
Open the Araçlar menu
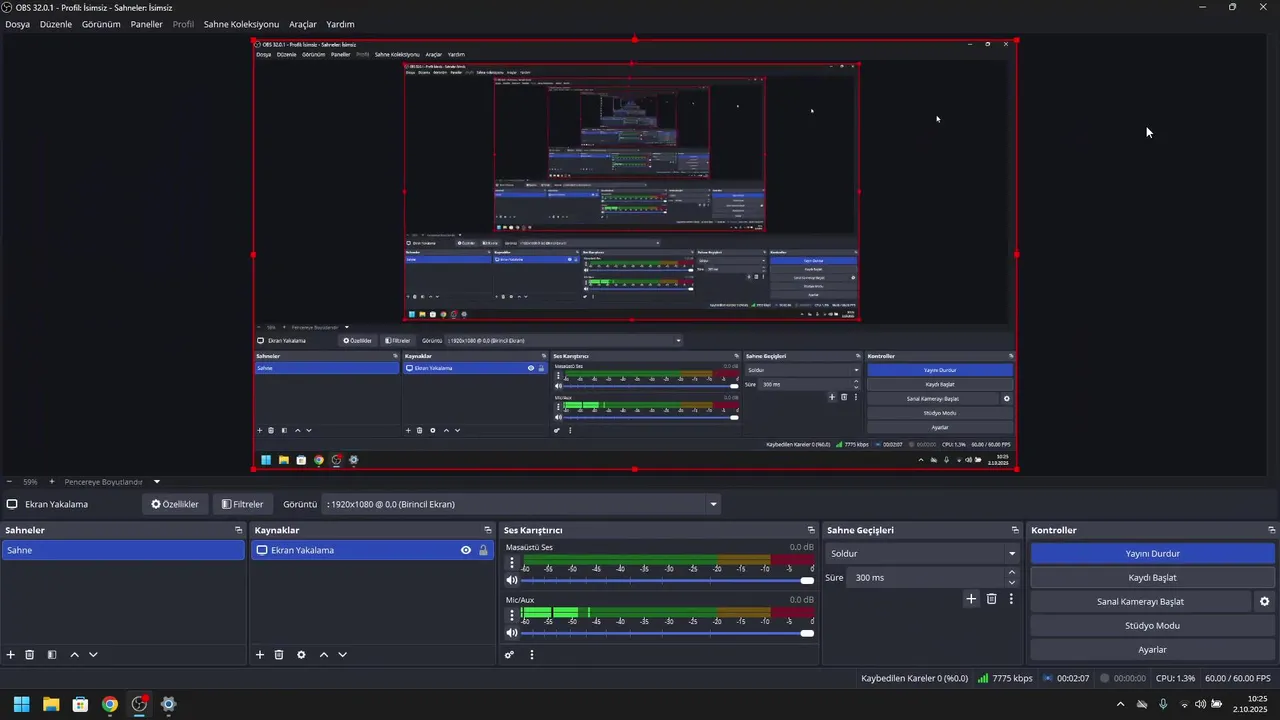point(302,24)
